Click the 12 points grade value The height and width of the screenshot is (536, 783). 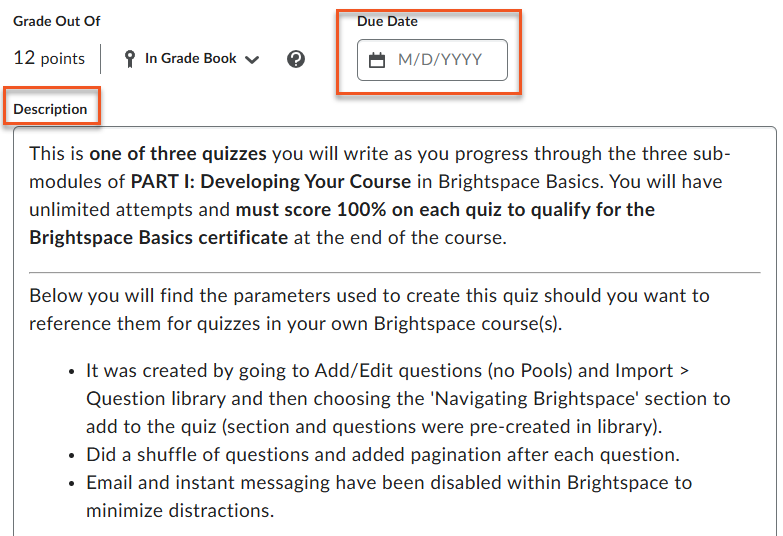click(49, 58)
